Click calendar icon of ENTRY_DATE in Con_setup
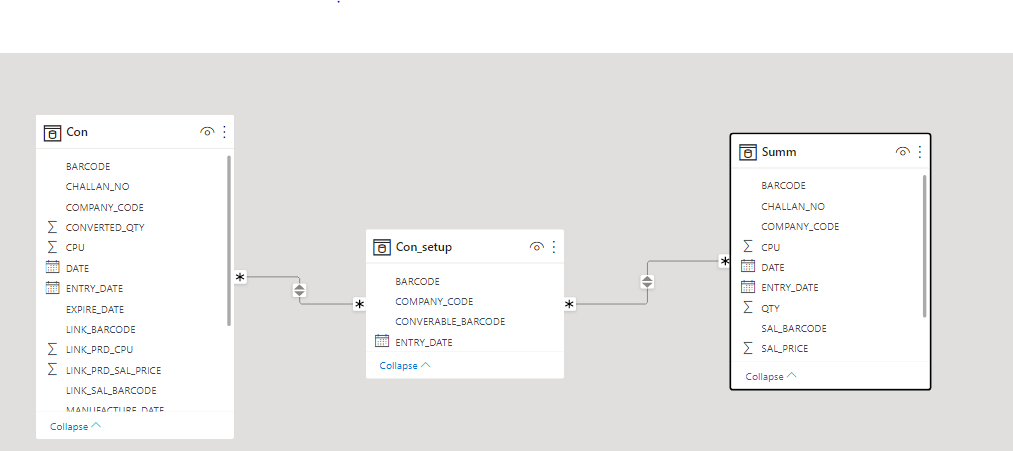 pyautogui.click(x=382, y=342)
